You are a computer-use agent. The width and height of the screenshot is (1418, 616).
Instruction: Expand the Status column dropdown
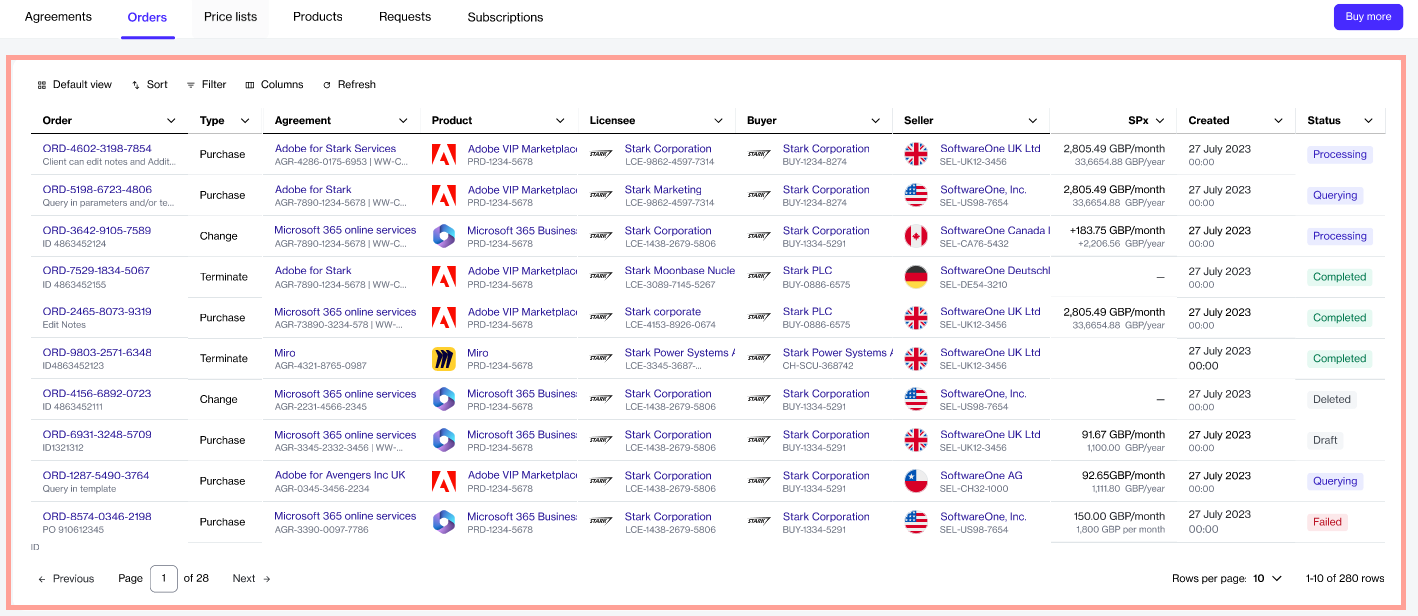pos(1368,121)
